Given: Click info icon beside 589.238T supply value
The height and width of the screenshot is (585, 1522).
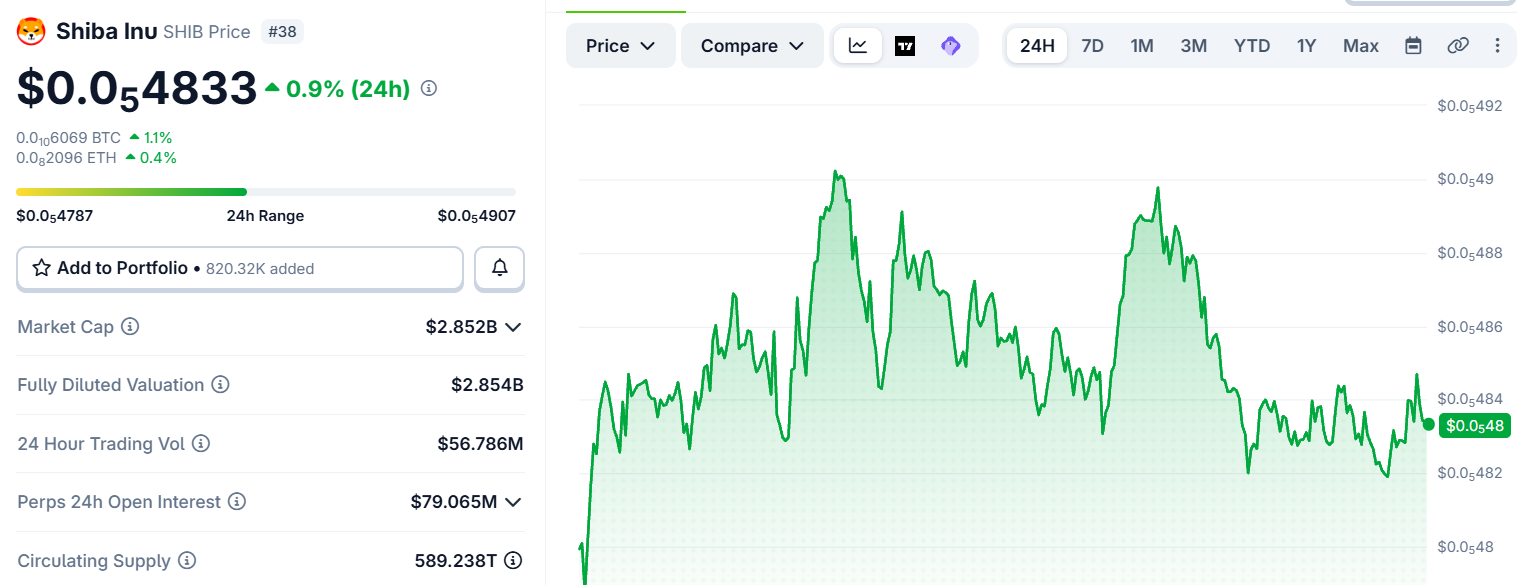Looking at the screenshot, I should (x=513, y=561).
